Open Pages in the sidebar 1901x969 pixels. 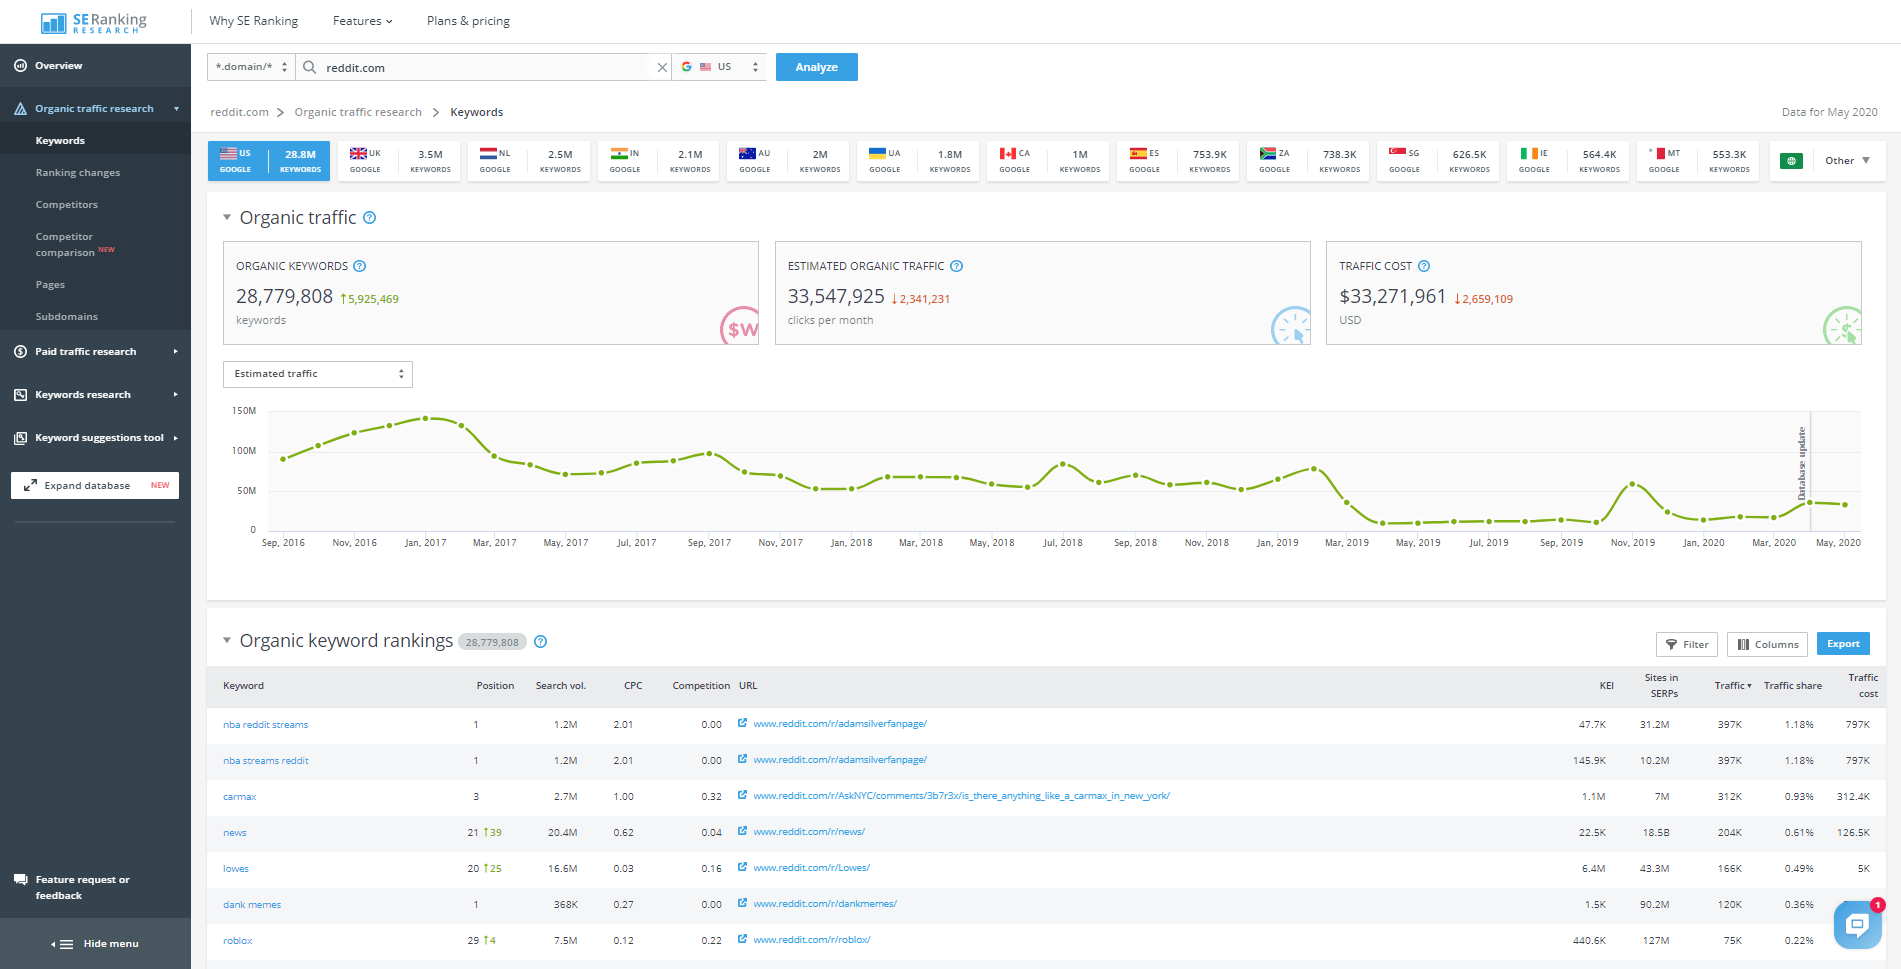pyautogui.click(x=50, y=285)
